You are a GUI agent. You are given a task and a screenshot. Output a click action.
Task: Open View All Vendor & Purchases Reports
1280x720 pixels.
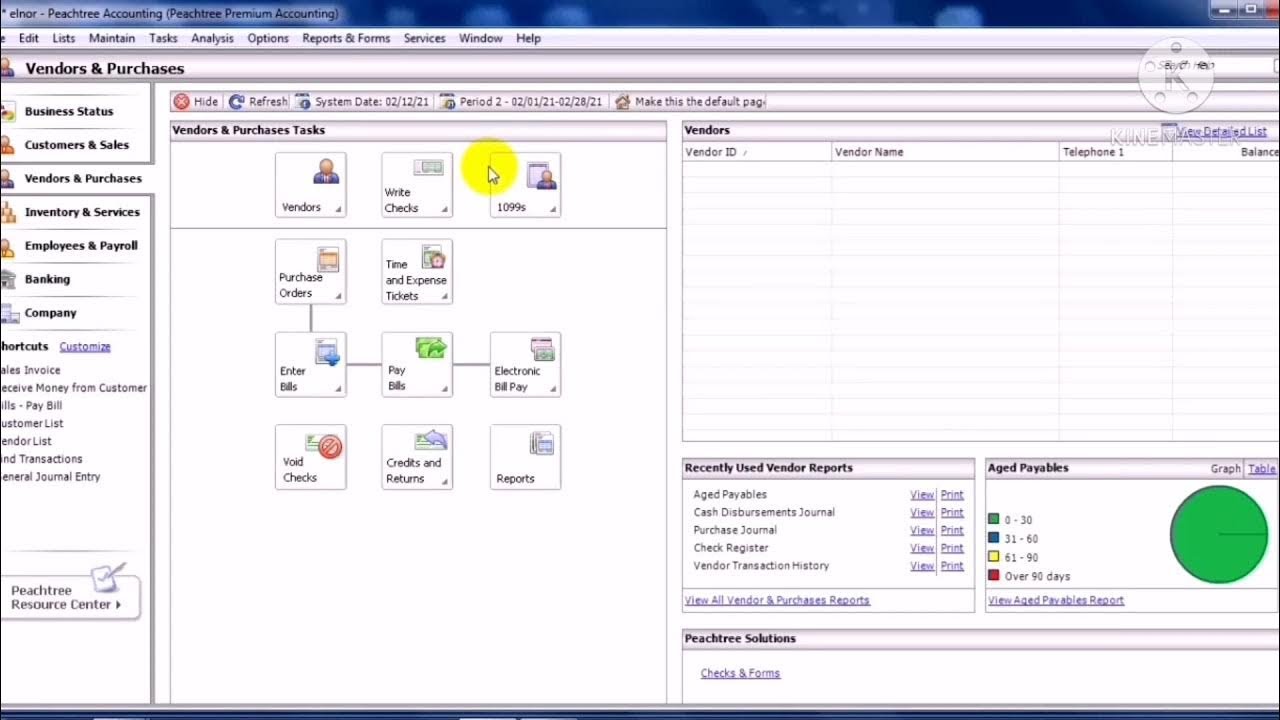coord(777,600)
